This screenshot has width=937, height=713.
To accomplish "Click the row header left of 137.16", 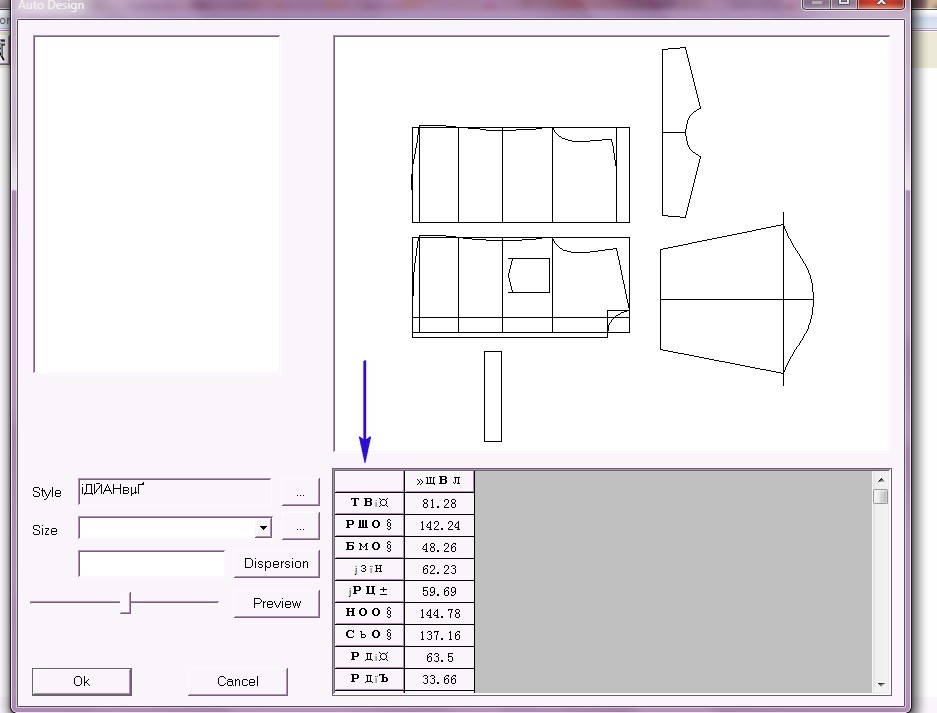I will point(369,635).
